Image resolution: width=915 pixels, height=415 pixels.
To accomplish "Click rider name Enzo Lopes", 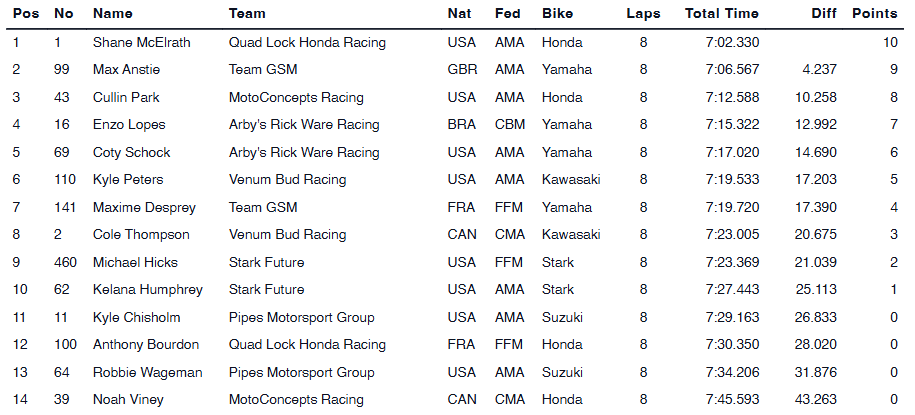I will (129, 125).
